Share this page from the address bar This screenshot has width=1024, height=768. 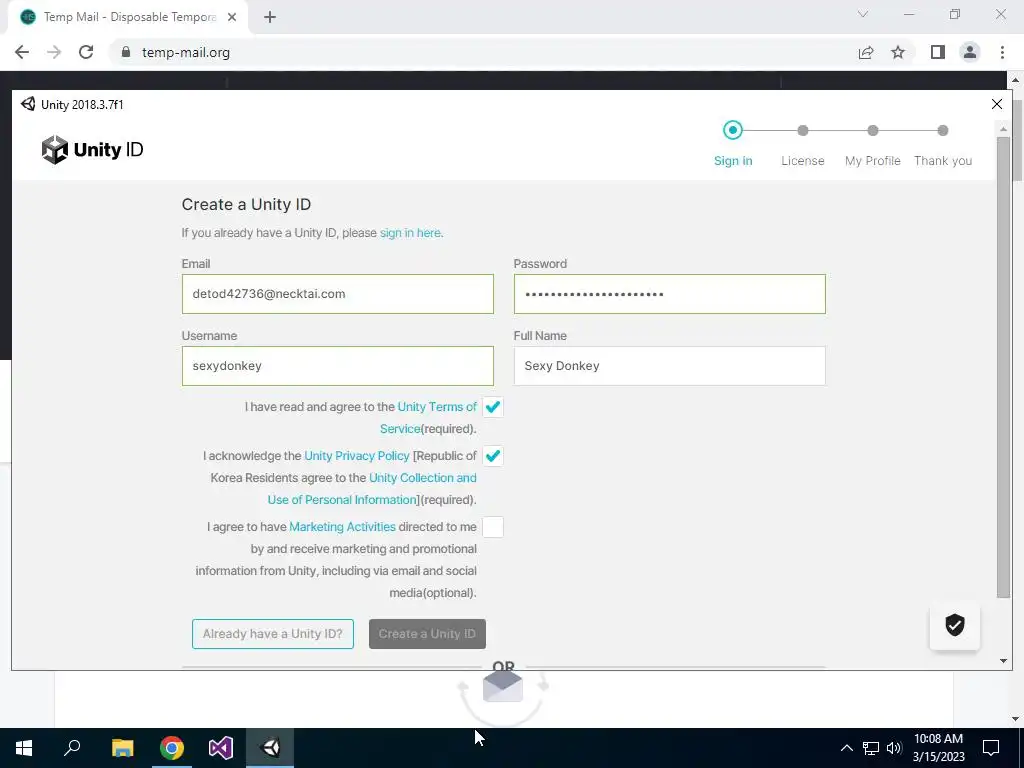[x=866, y=52]
